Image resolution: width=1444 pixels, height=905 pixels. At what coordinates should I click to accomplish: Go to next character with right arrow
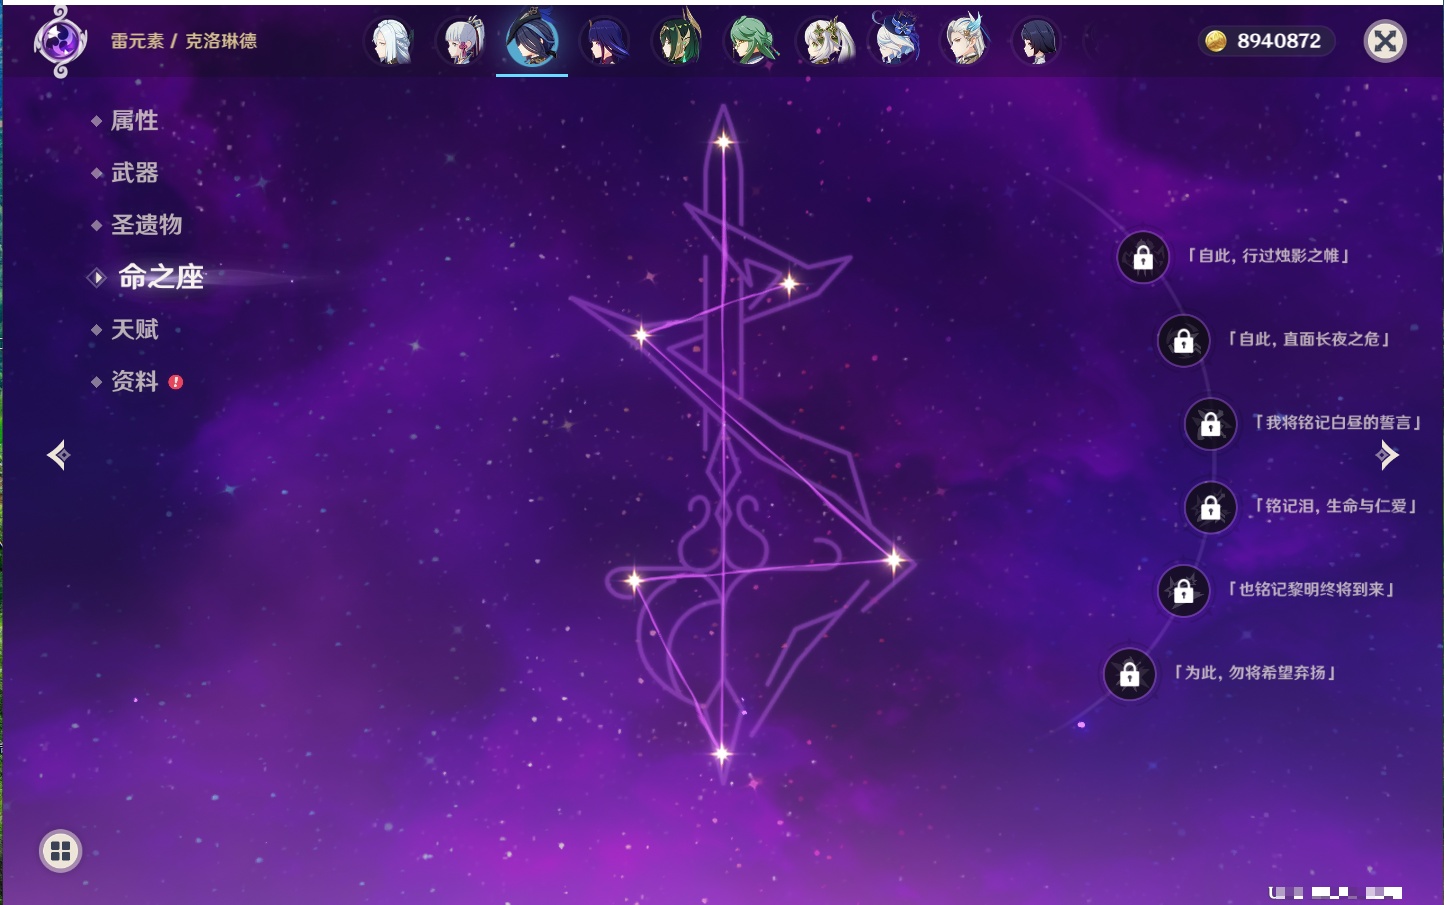click(x=1387, y=455)
